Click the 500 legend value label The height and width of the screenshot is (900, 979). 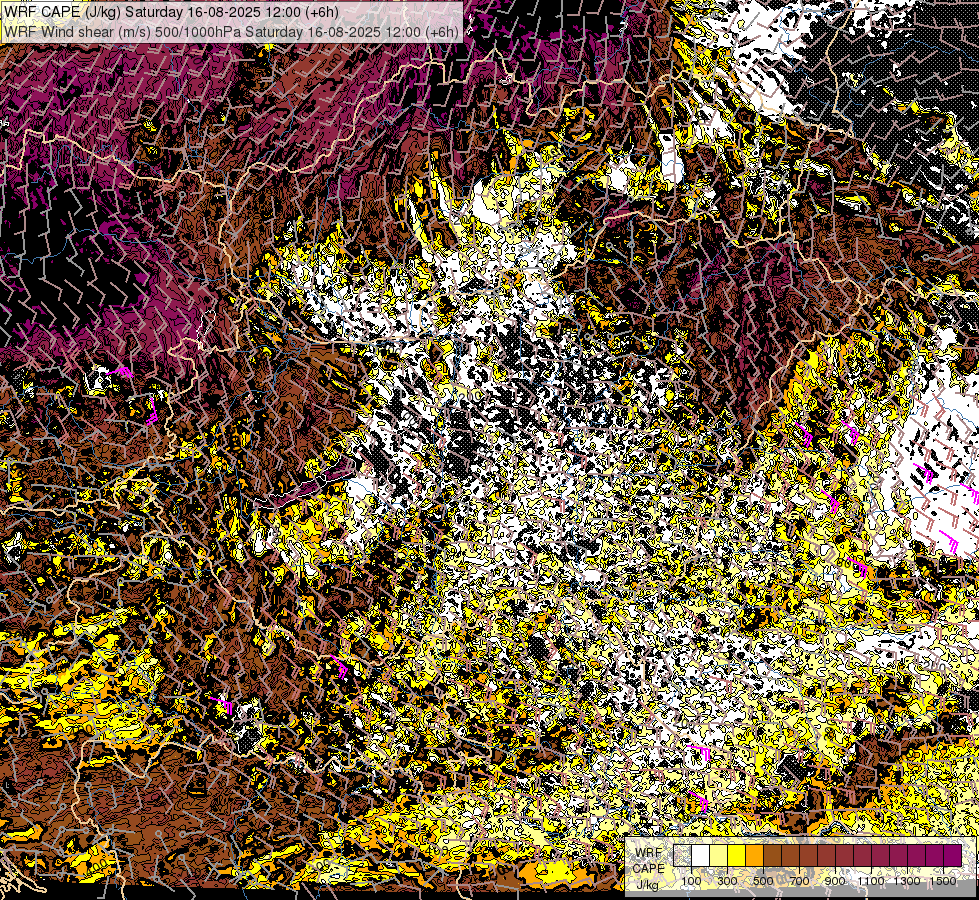click(763, 881)
